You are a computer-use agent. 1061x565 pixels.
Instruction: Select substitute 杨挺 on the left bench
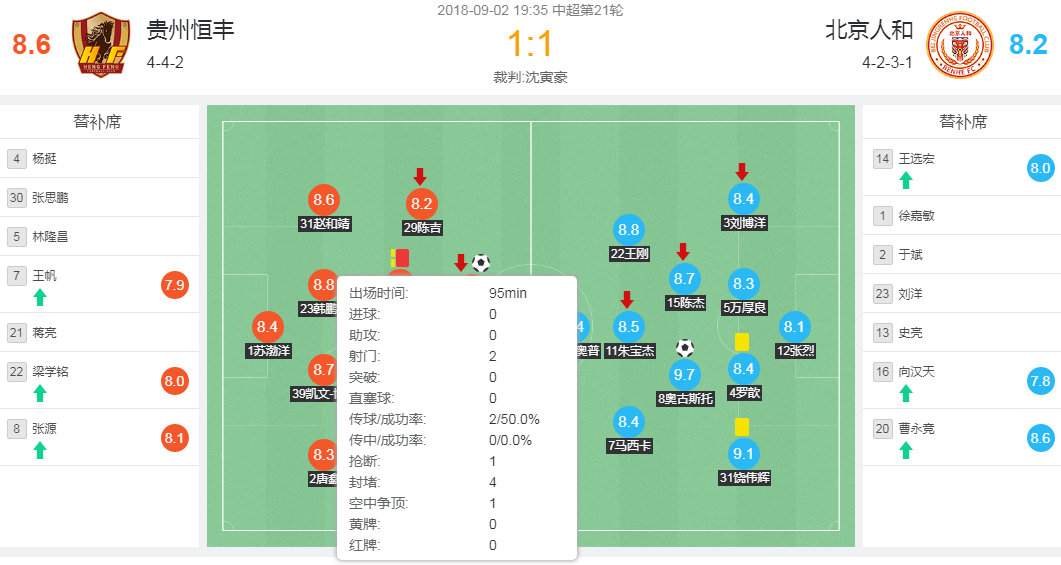[45, 158]
